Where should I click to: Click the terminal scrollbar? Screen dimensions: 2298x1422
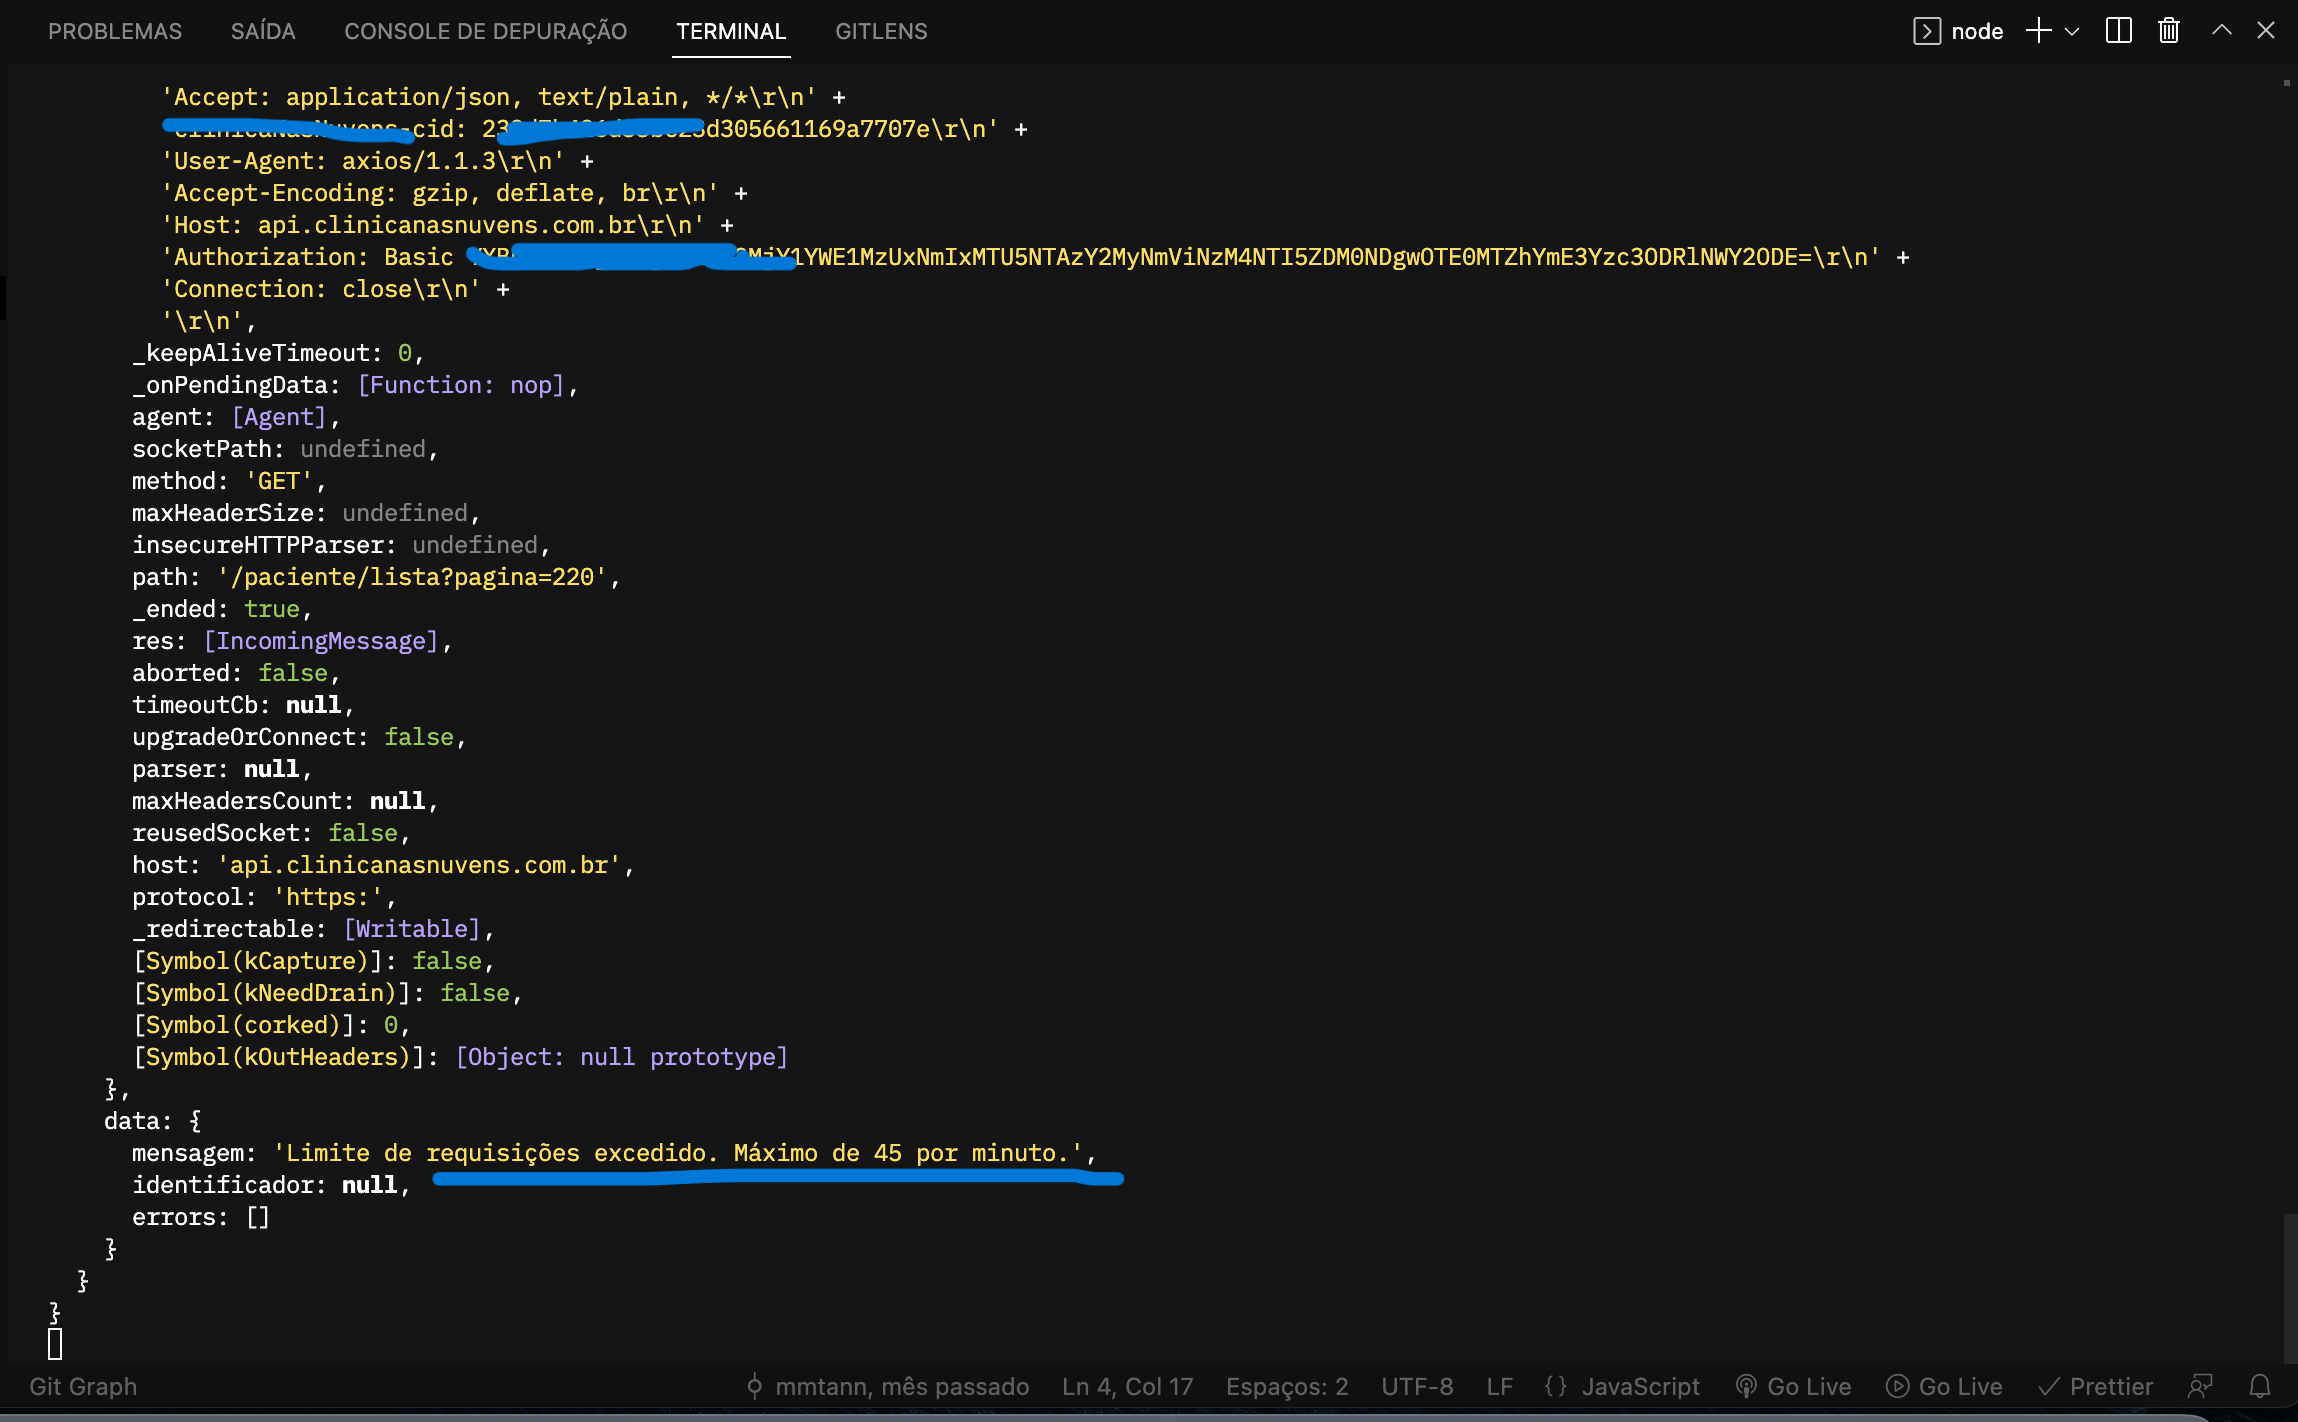pyautogui.click(x=2288, y=1288)
